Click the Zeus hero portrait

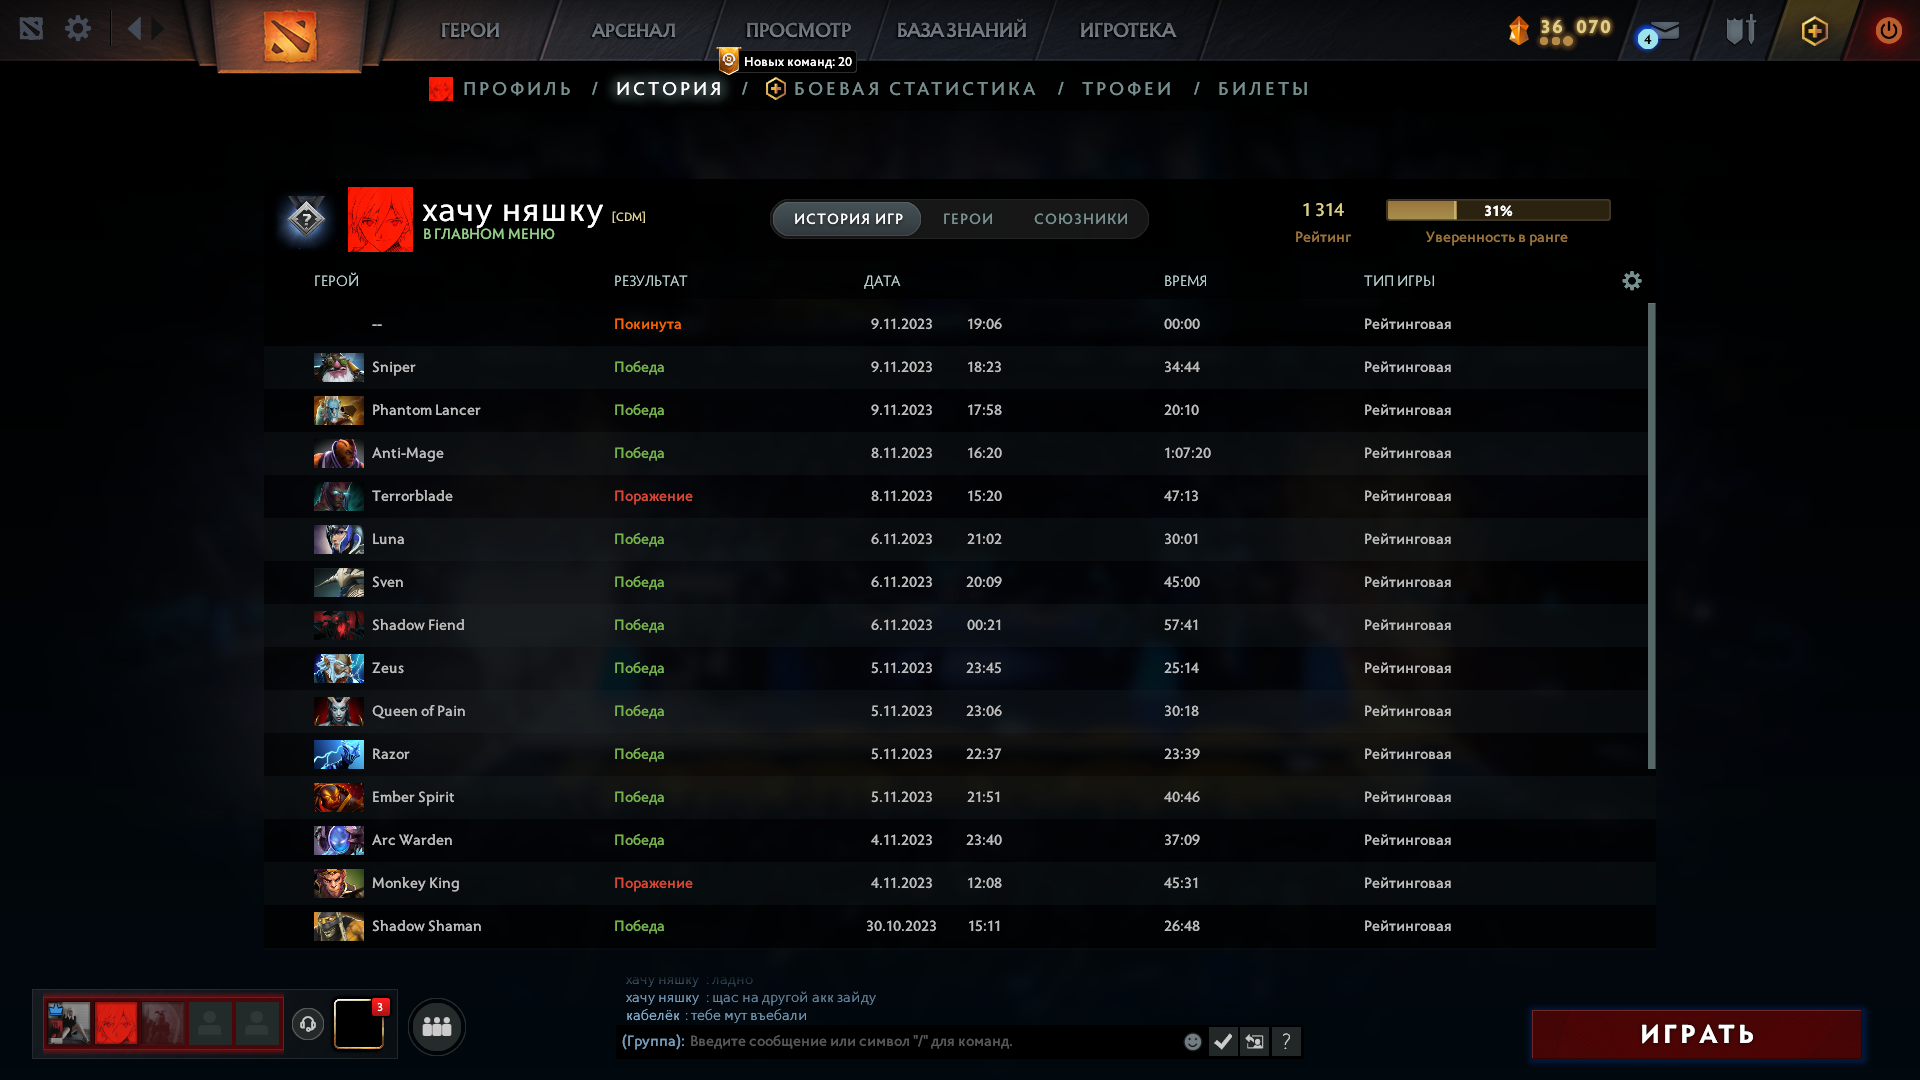coord(339,668)
